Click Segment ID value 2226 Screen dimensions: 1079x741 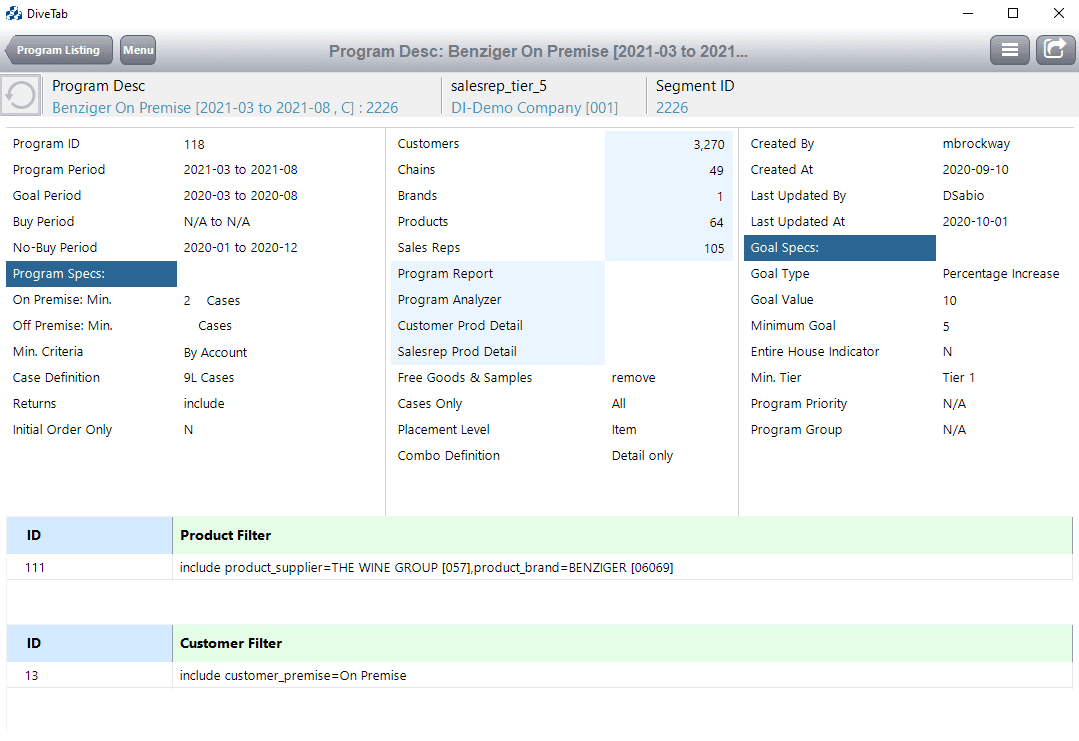click(672, 108)
